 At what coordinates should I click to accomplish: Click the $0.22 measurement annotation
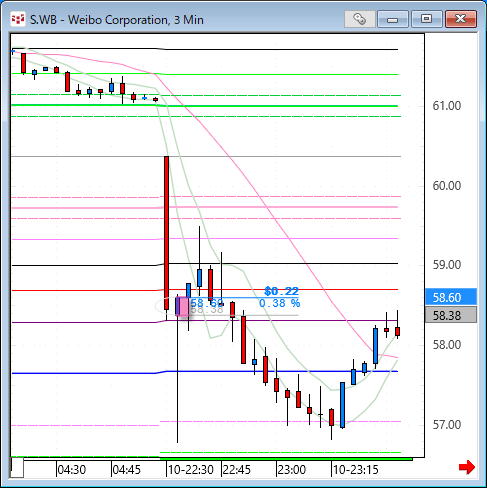(281, 291)
